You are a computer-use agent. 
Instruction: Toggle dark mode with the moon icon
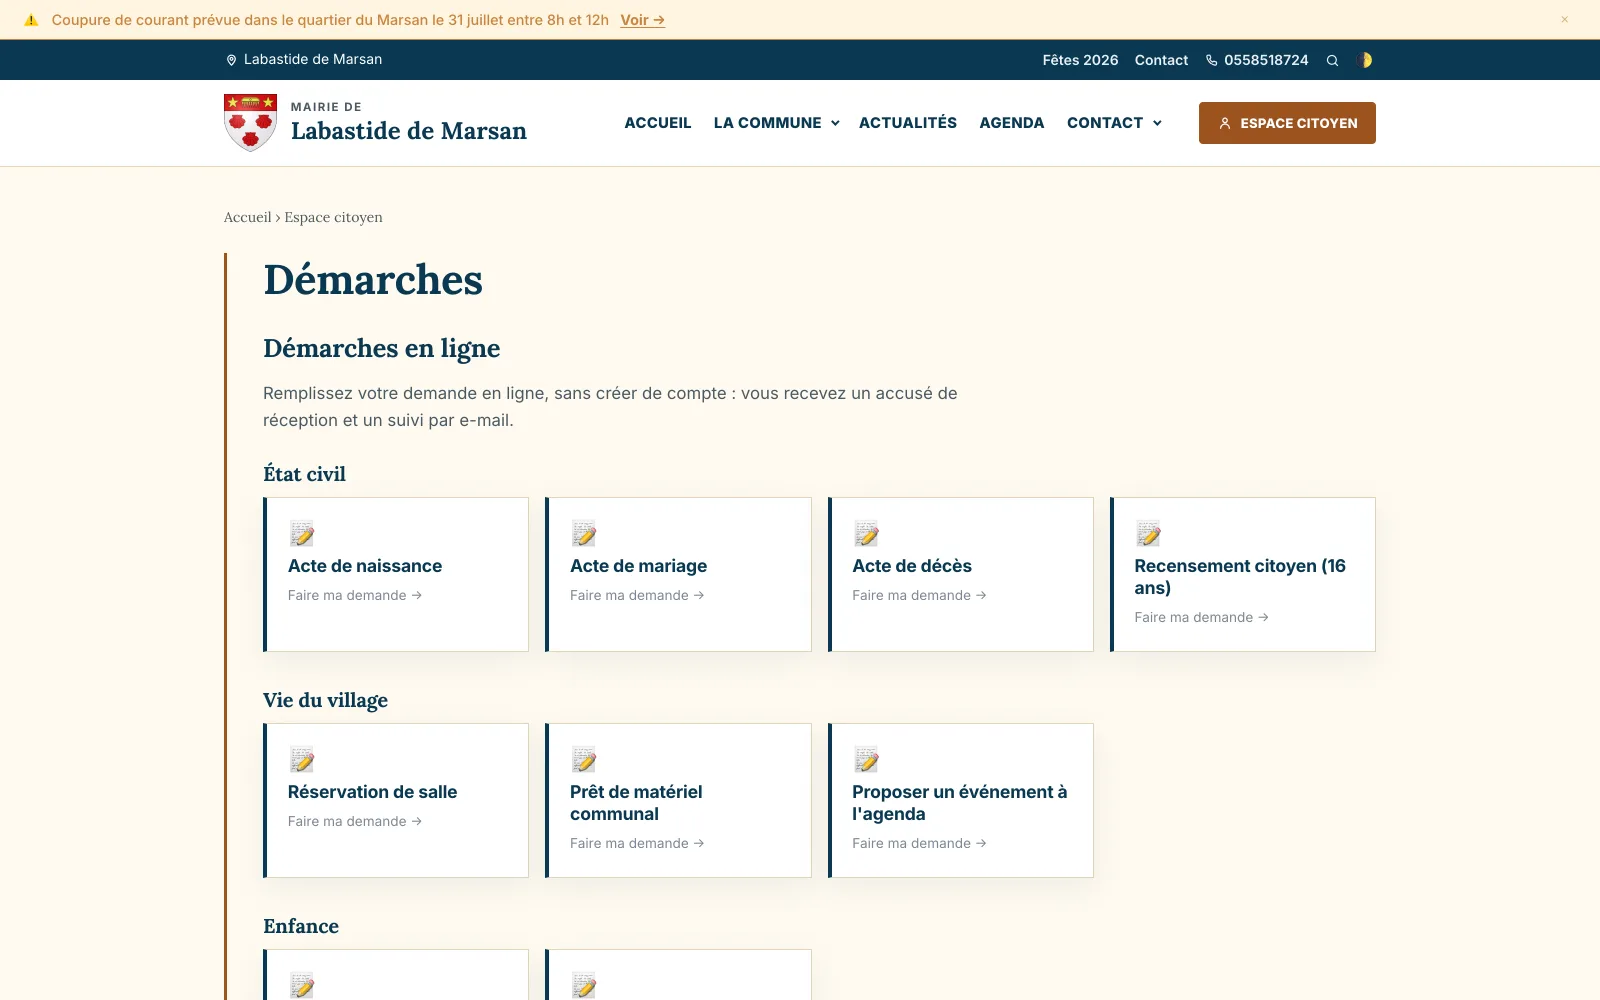(1364, 60)
